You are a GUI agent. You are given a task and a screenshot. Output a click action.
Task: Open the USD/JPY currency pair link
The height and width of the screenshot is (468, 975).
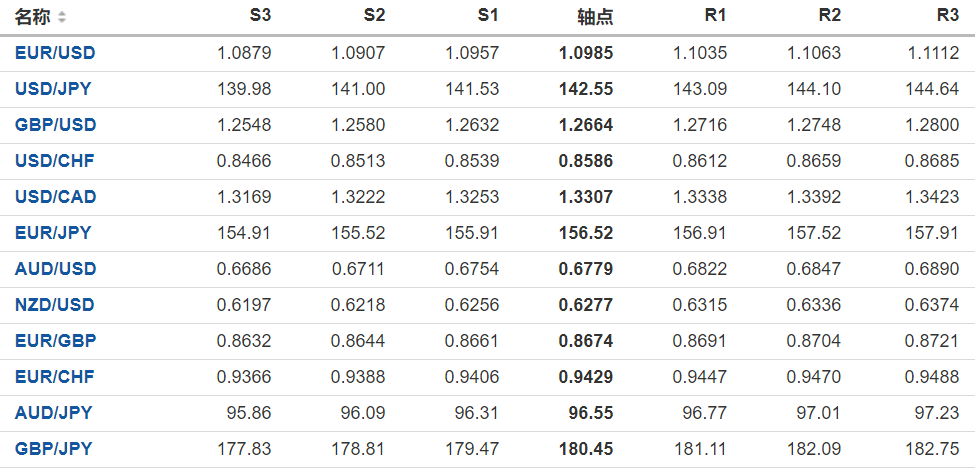tap(53, 89)
